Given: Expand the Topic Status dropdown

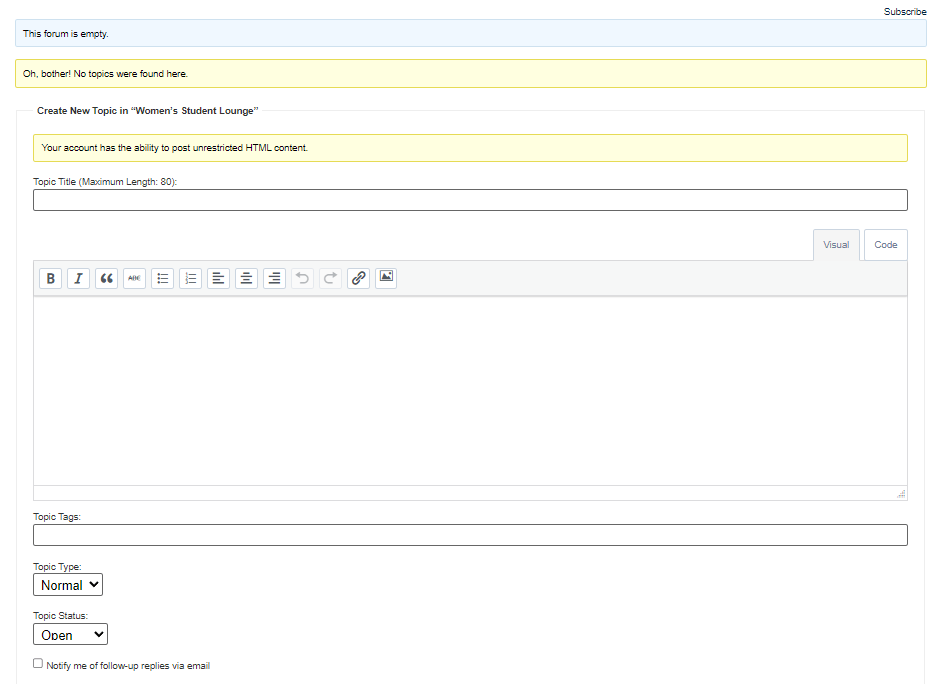Looking at the screenshot, I should coord(70,634).
